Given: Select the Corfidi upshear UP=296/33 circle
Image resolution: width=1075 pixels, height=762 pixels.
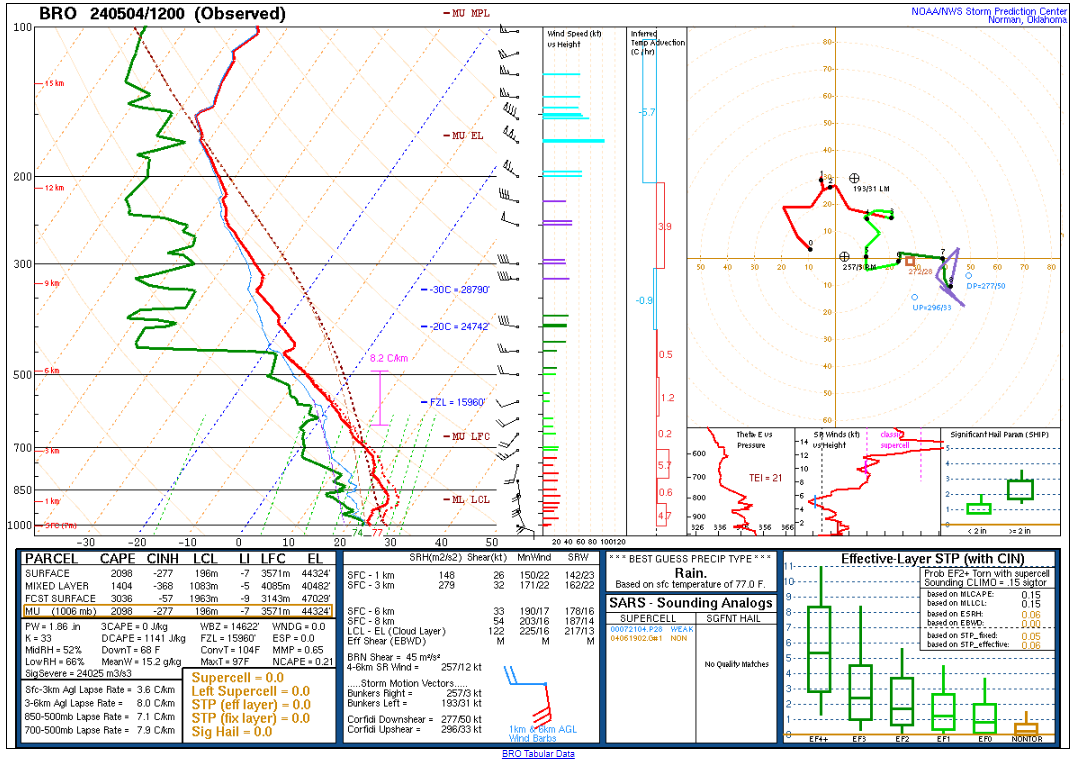Looking at the screenshot, I should [914, 297].
